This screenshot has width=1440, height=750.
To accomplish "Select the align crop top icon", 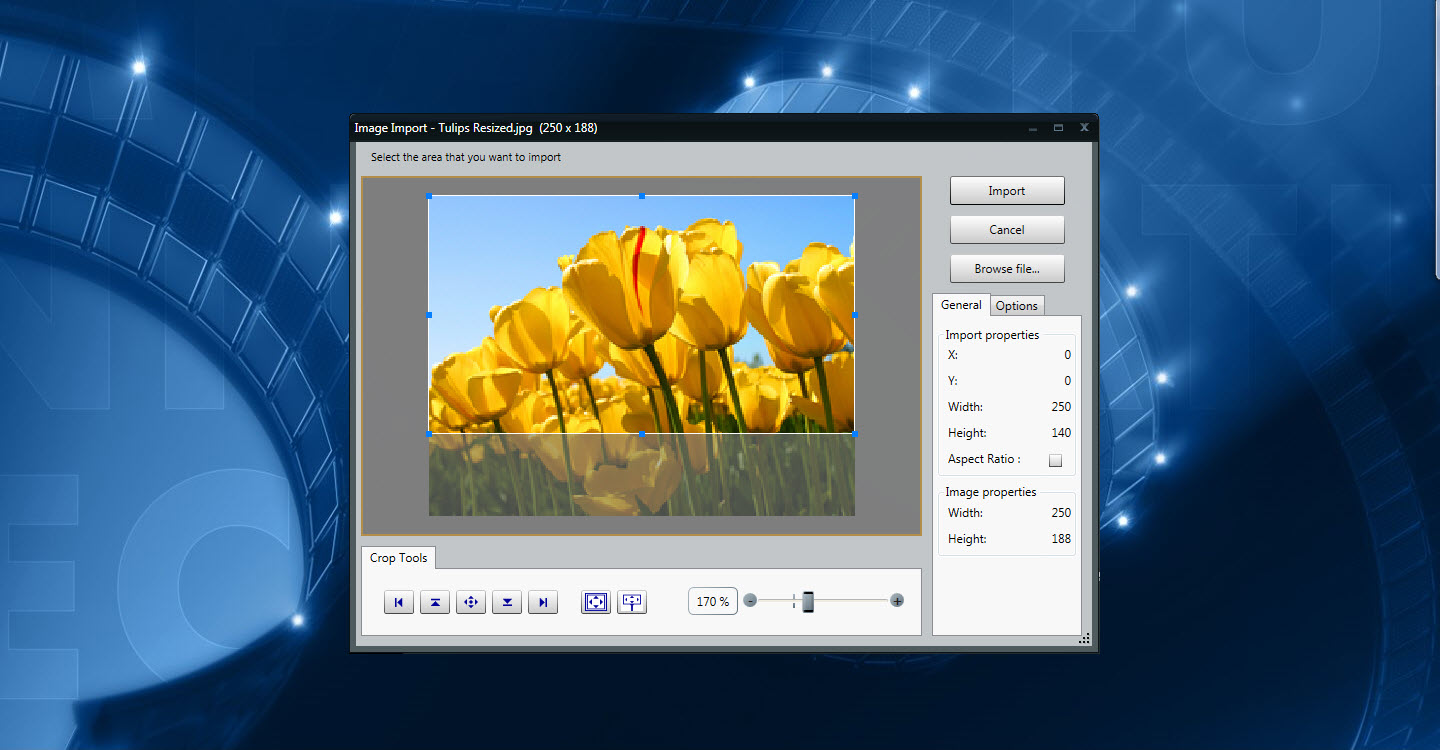I will [435, 601].
